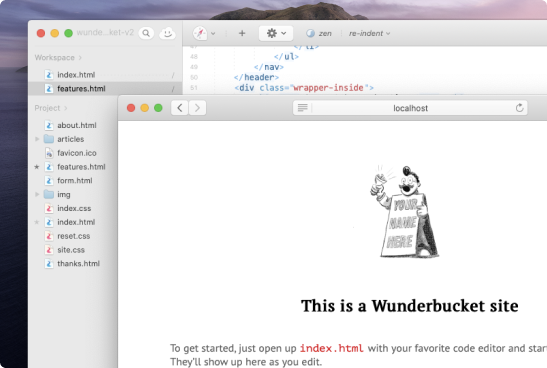Click the red index.html text on the page

tap(331, 348)
